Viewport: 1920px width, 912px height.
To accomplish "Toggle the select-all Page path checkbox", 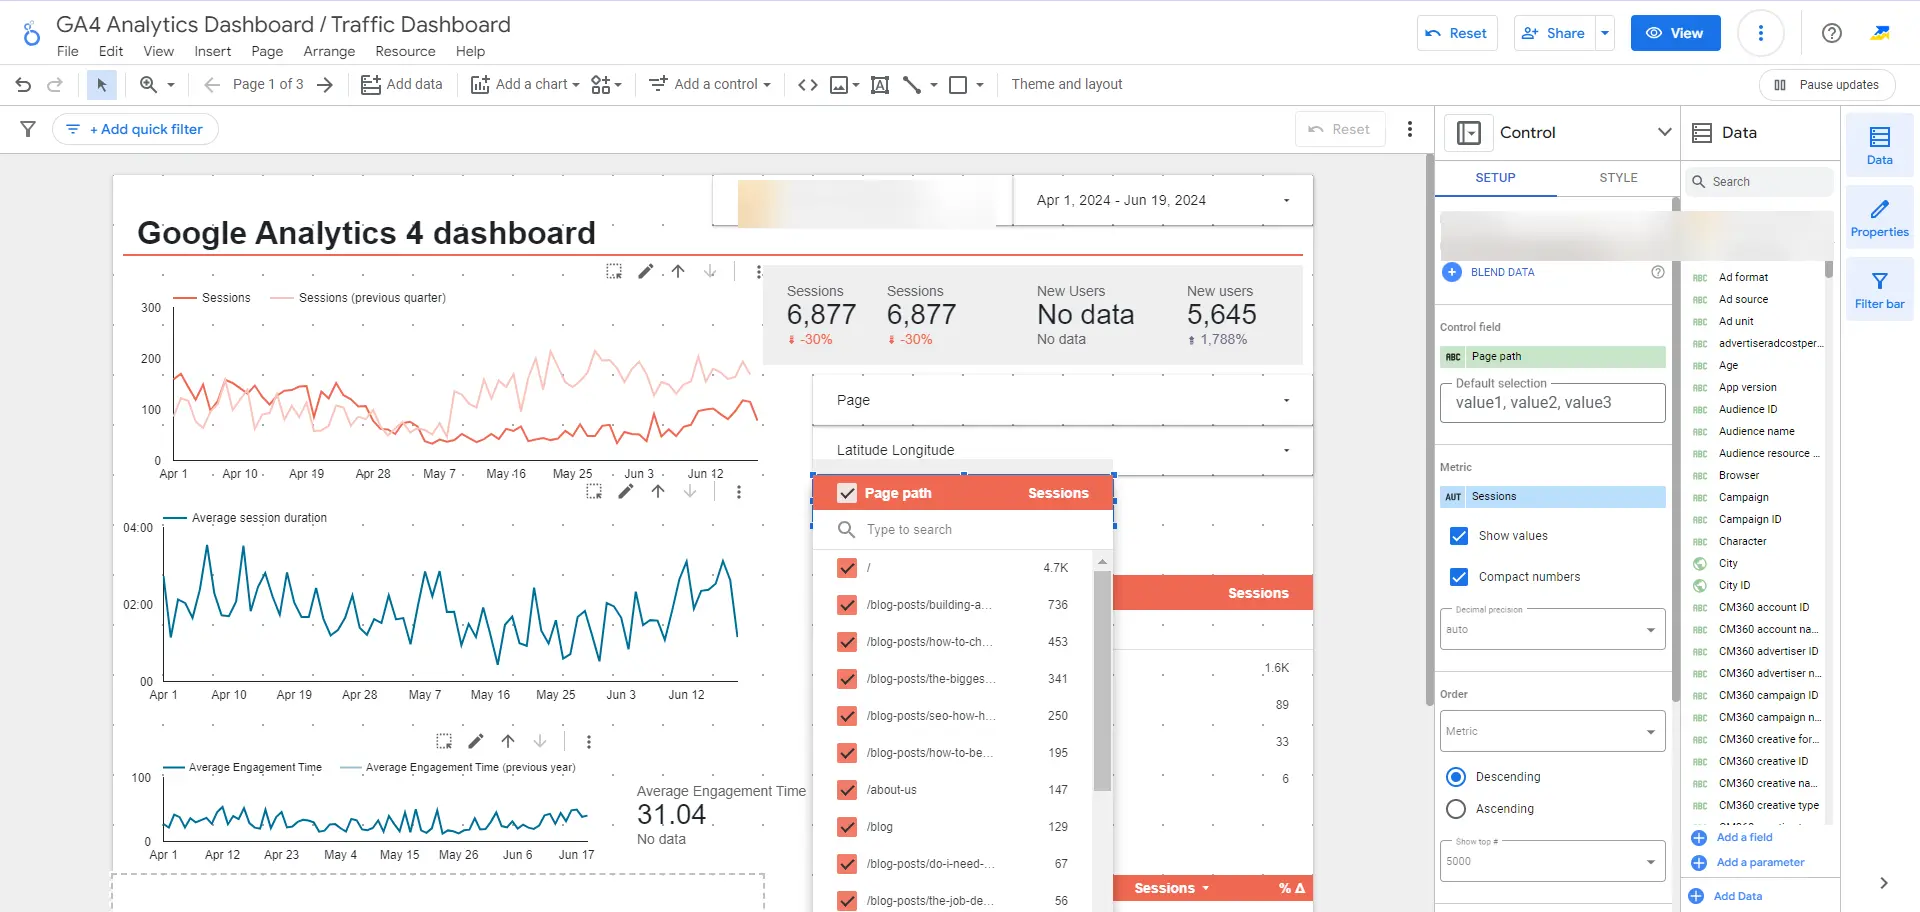I will coord(847,493).
